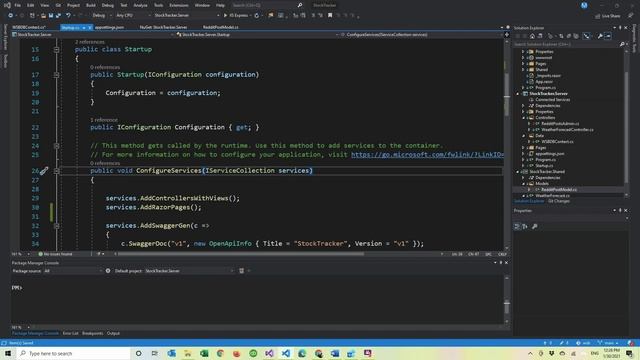Viewport: 640px width, 360px height.
Task: Toggle the pin on the Startup.cs tab
Action: 84,27
